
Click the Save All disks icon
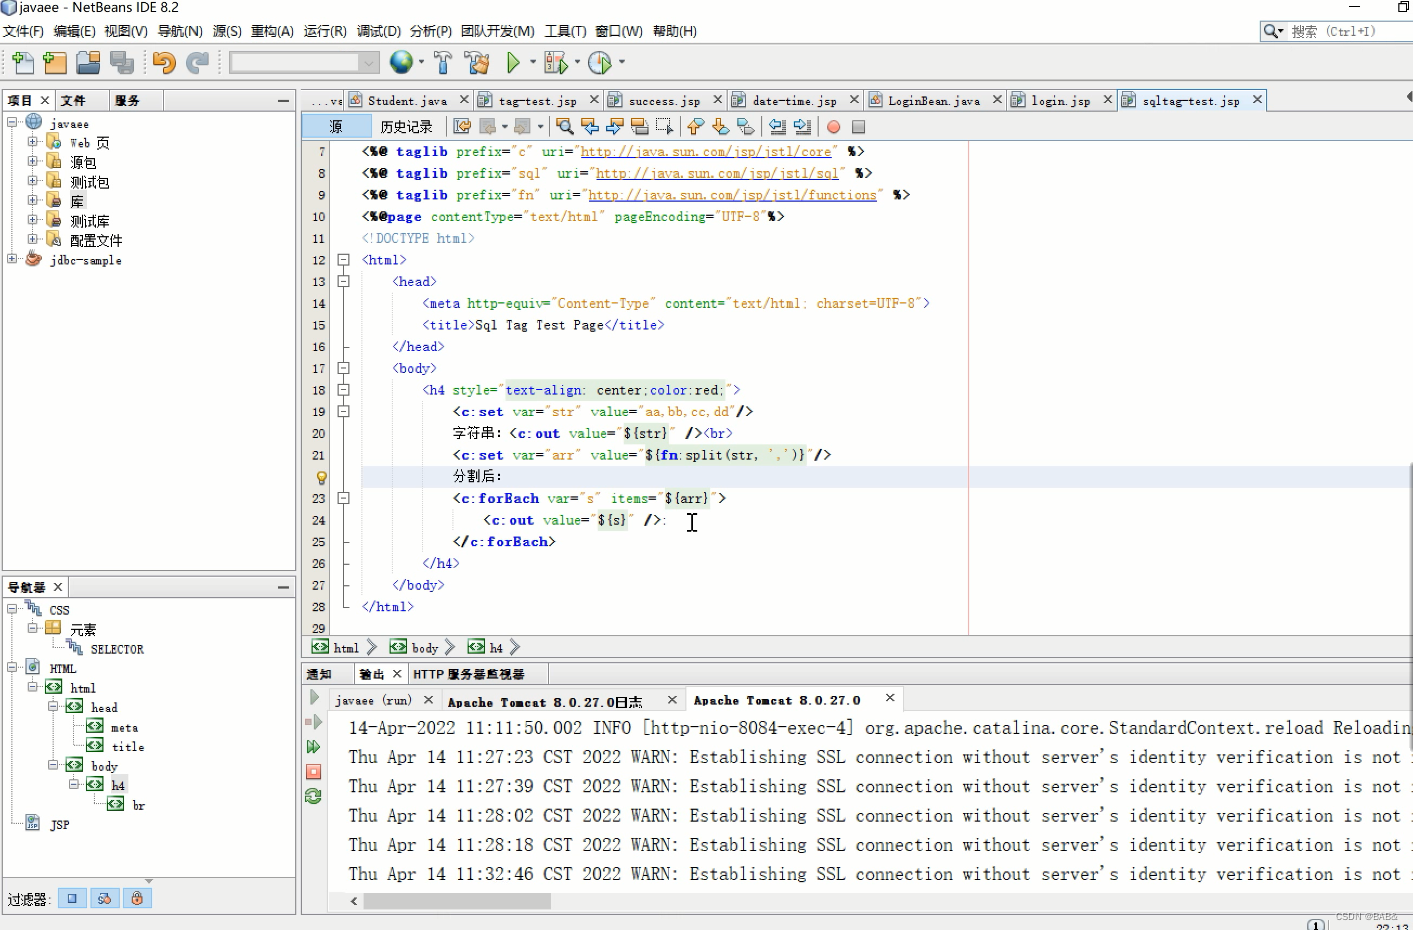point(122,63)
